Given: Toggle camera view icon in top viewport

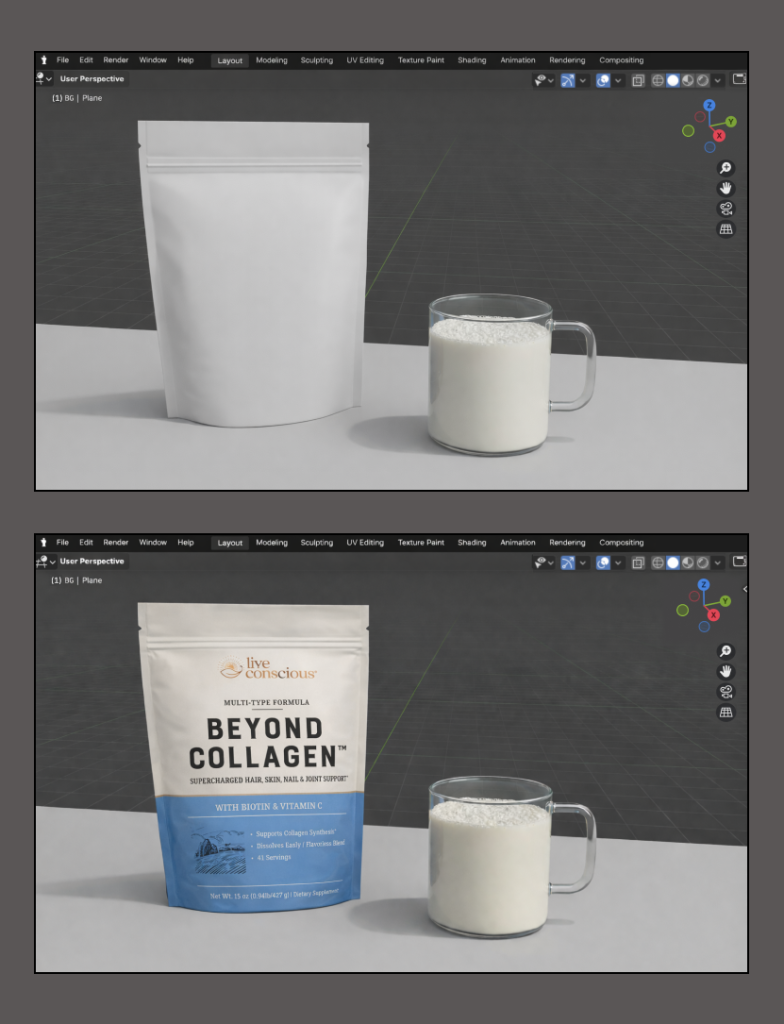Looking at the screenshot, I should click(x=726, y=208).
